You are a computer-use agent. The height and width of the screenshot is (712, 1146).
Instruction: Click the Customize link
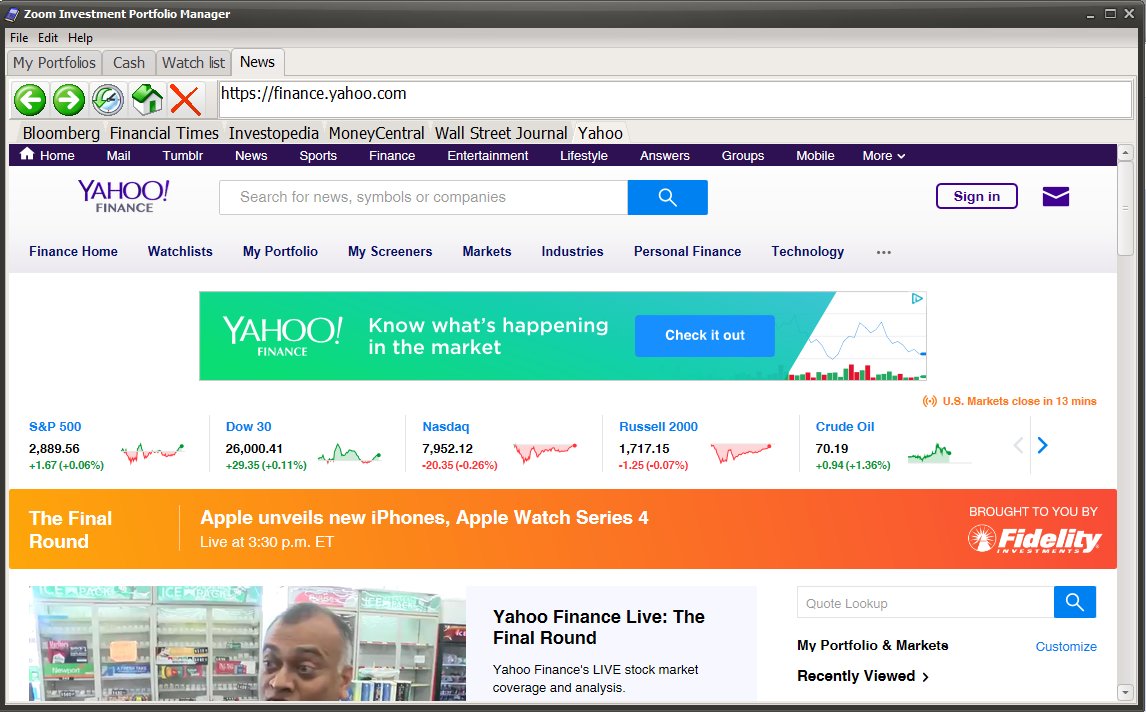1066,646
